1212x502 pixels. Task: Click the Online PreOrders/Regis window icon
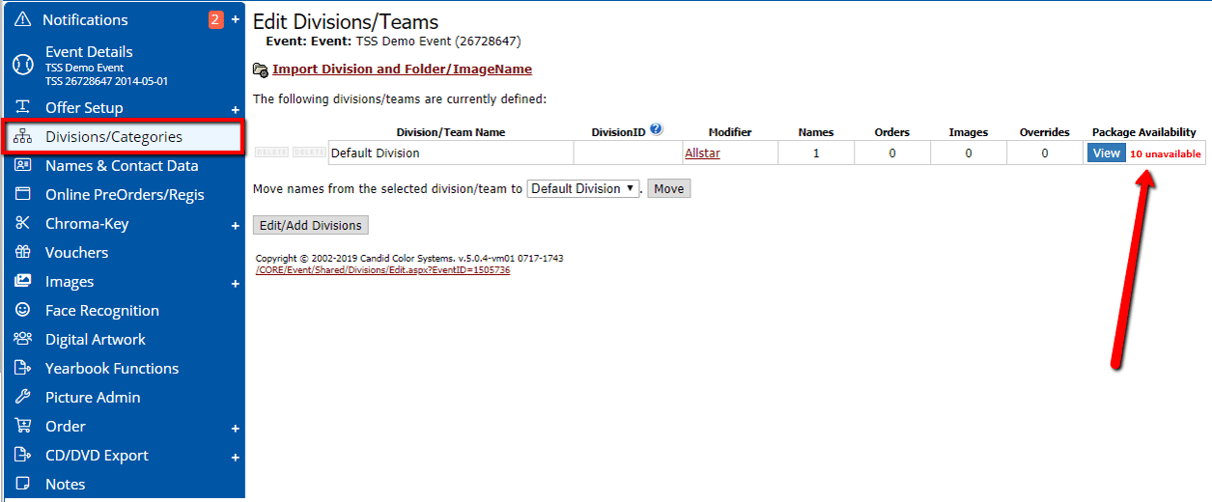[23, 195]
